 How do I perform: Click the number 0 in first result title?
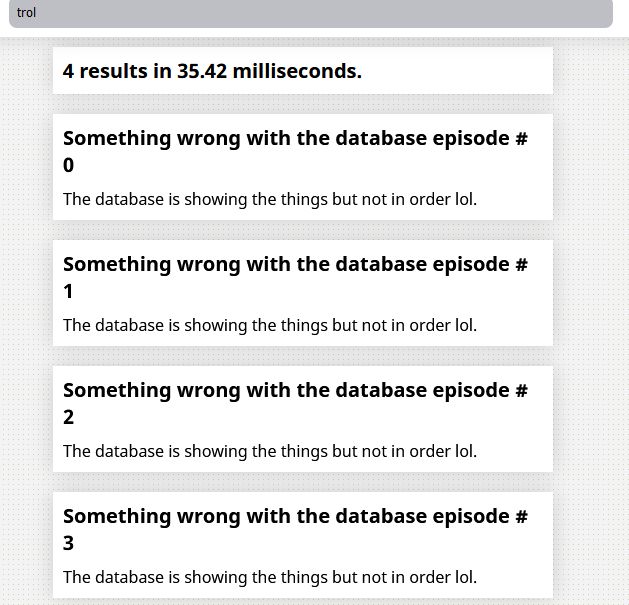pyautogui.click(x=69, y=165)
